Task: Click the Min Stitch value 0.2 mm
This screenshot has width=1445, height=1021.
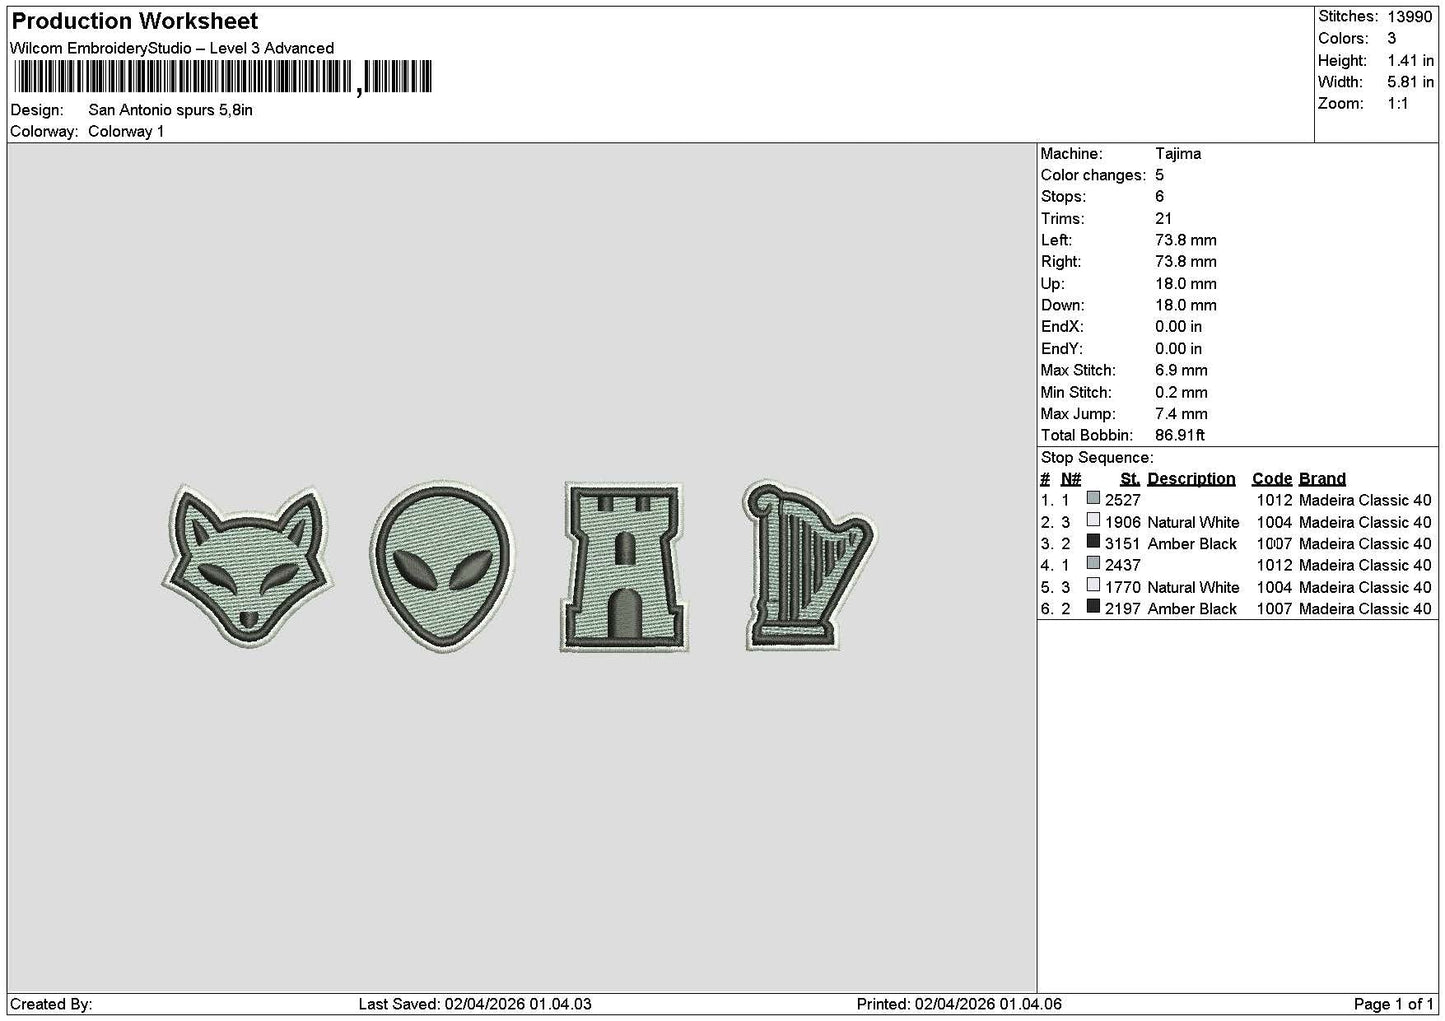Action: [x=1181, y=393]
